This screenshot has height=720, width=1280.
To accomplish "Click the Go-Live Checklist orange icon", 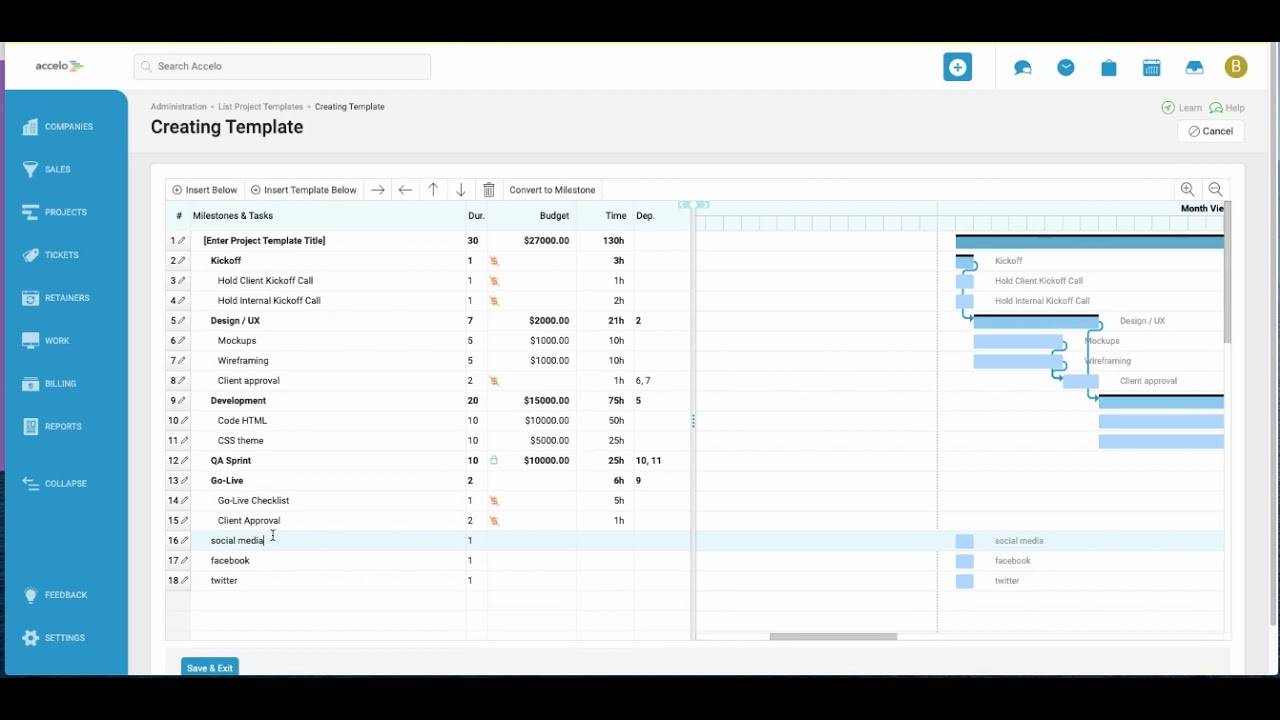I will coord(494,501).
